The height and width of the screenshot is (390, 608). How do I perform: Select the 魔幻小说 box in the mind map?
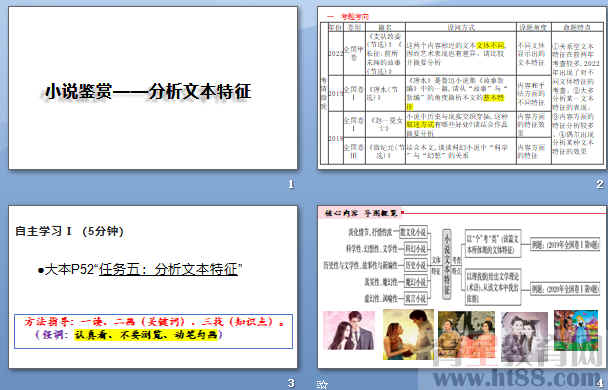point(415,282)
